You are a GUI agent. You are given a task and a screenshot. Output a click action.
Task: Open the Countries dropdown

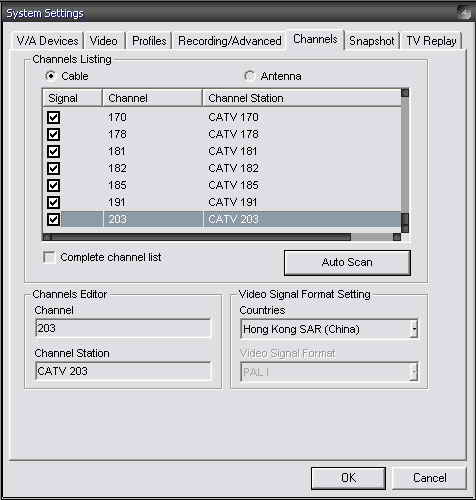(413, 329)
